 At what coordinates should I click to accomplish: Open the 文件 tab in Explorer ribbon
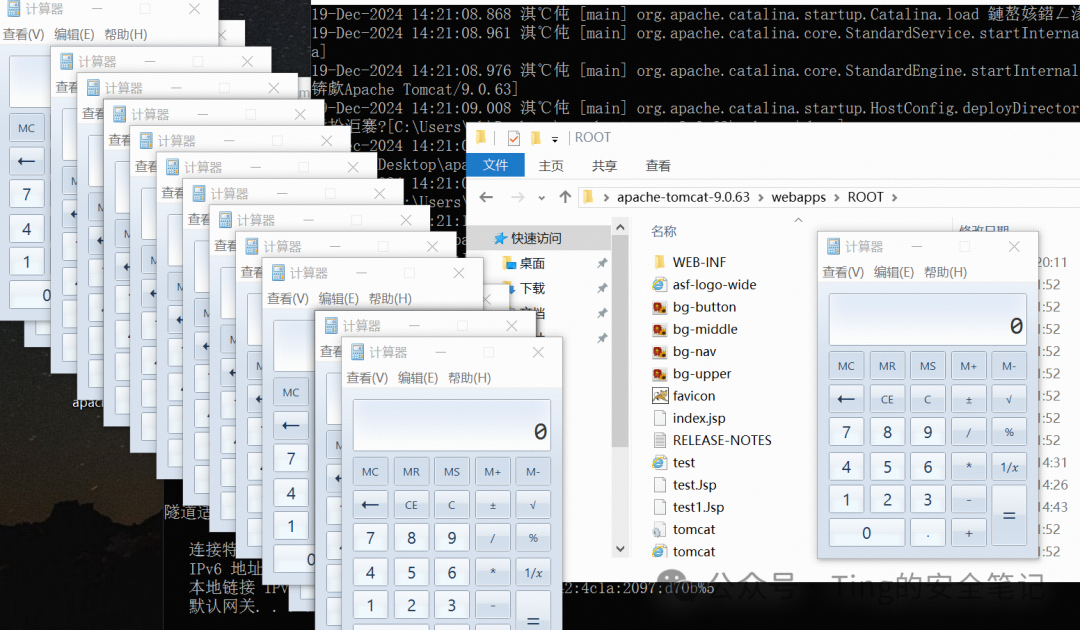click(x=495, y=165)
